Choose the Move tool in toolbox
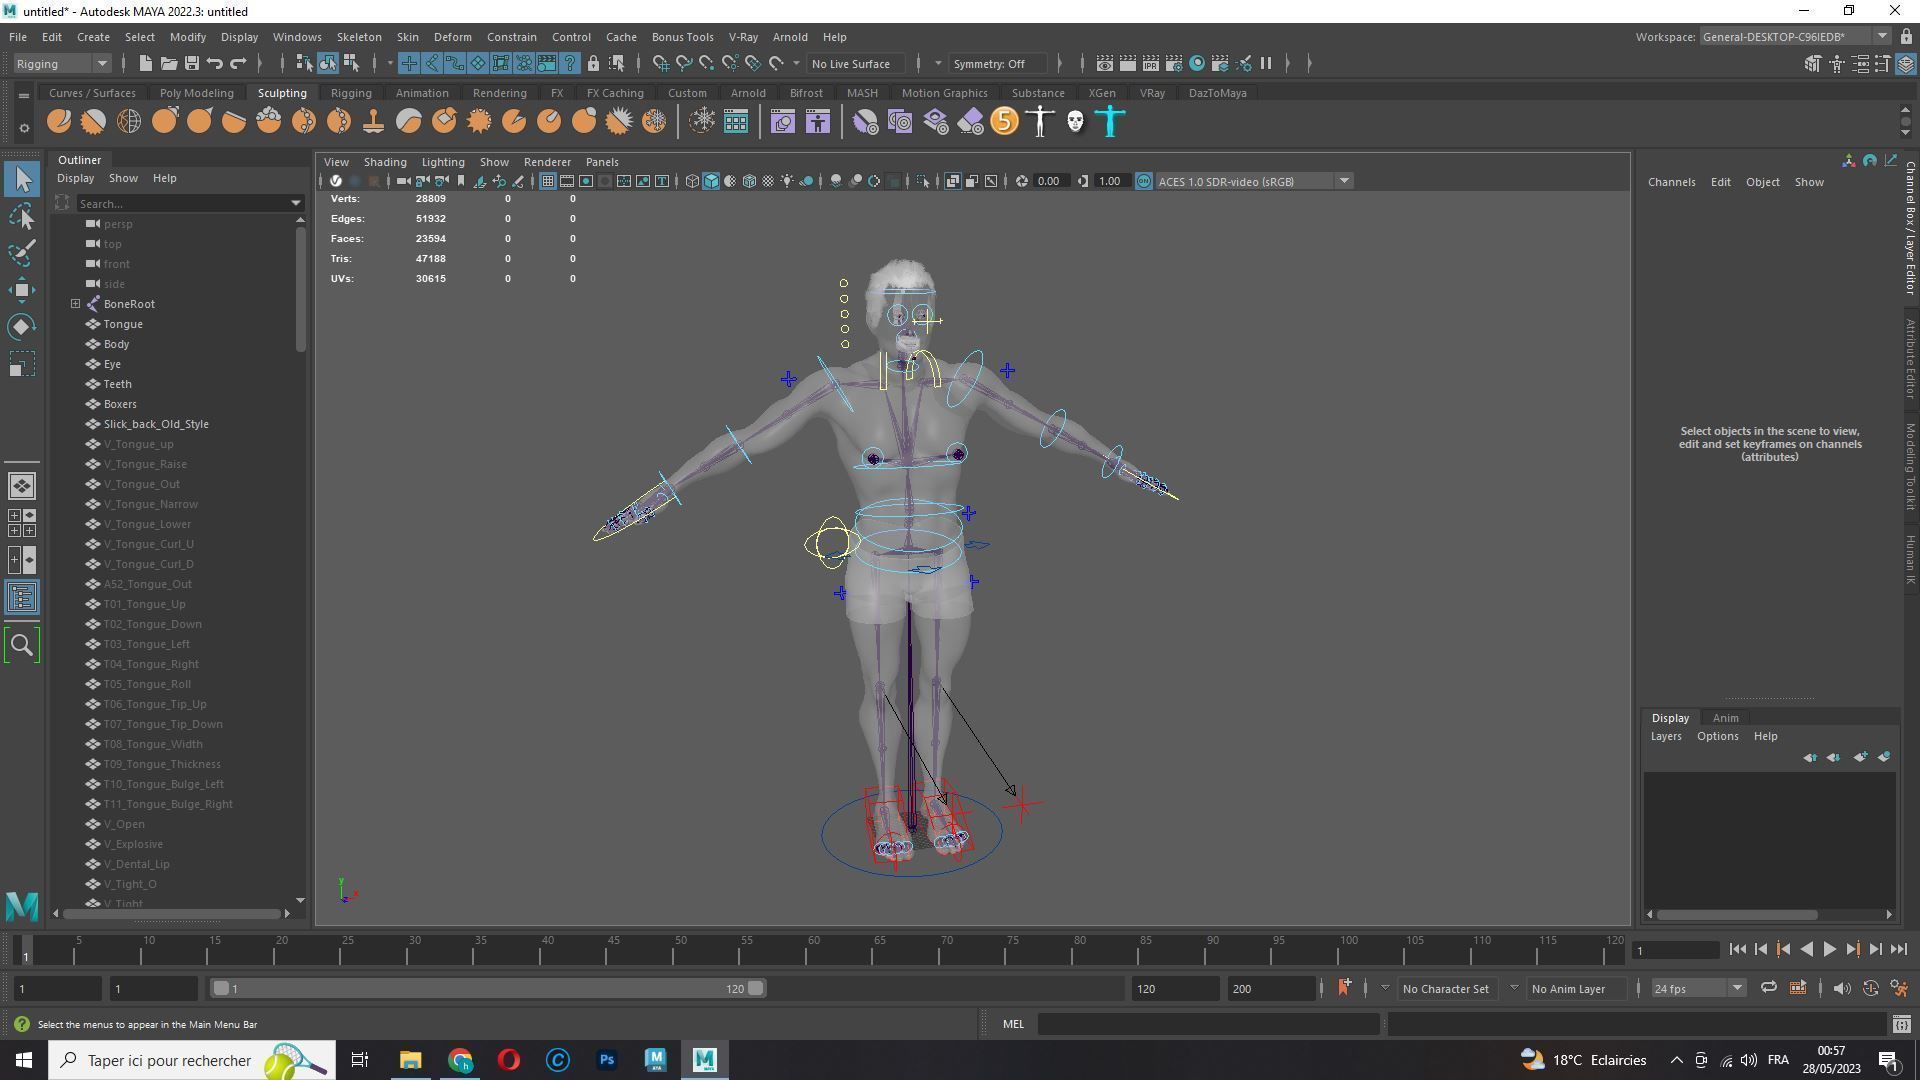This screenshot has width=1920, height=1080. click(22, 290)
